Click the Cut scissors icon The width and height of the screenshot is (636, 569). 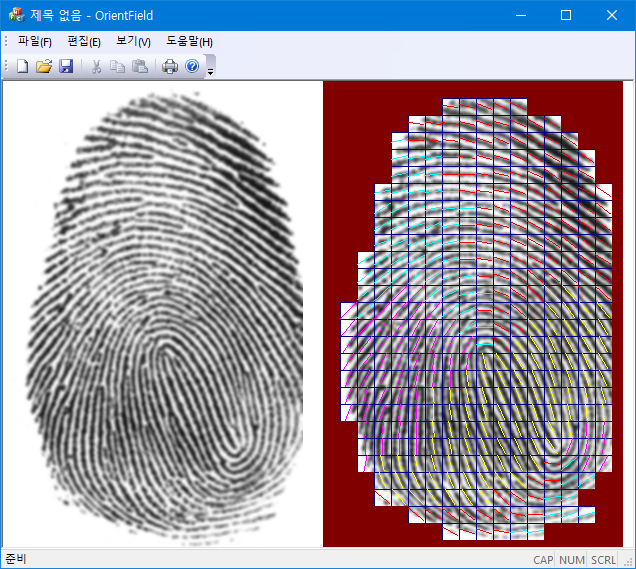click(x=96, y=66)
